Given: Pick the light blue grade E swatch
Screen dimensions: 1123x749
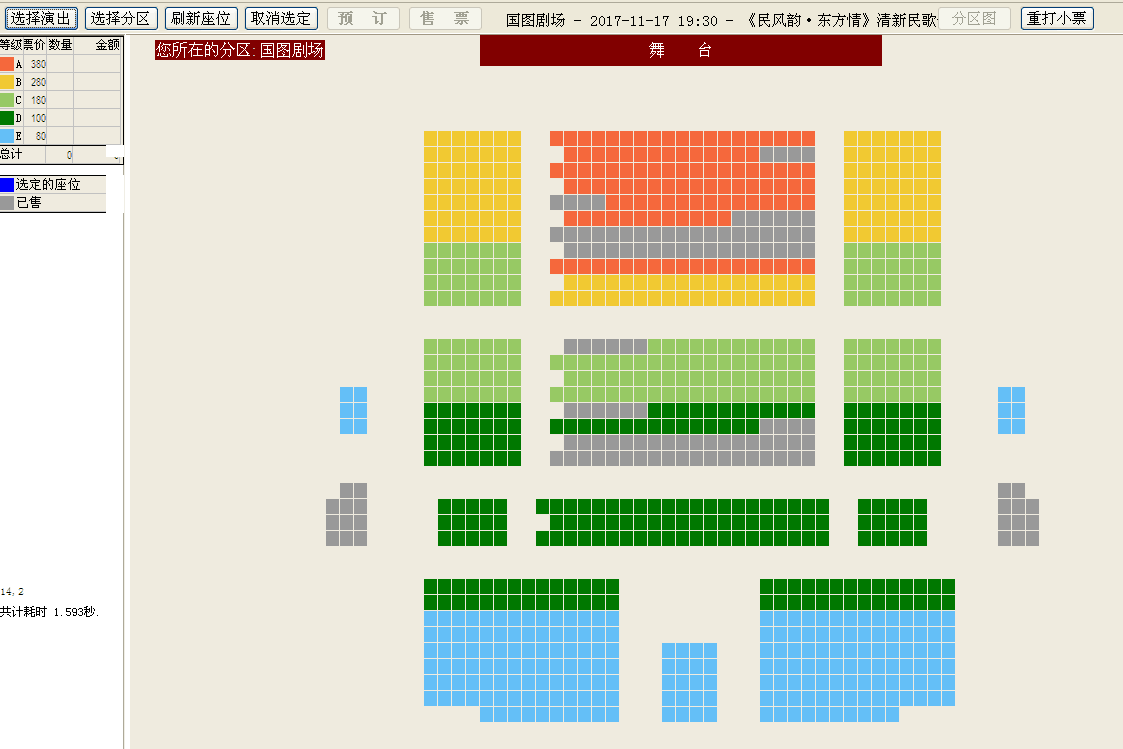Looking at the screenshot, I should pos(7,136).
